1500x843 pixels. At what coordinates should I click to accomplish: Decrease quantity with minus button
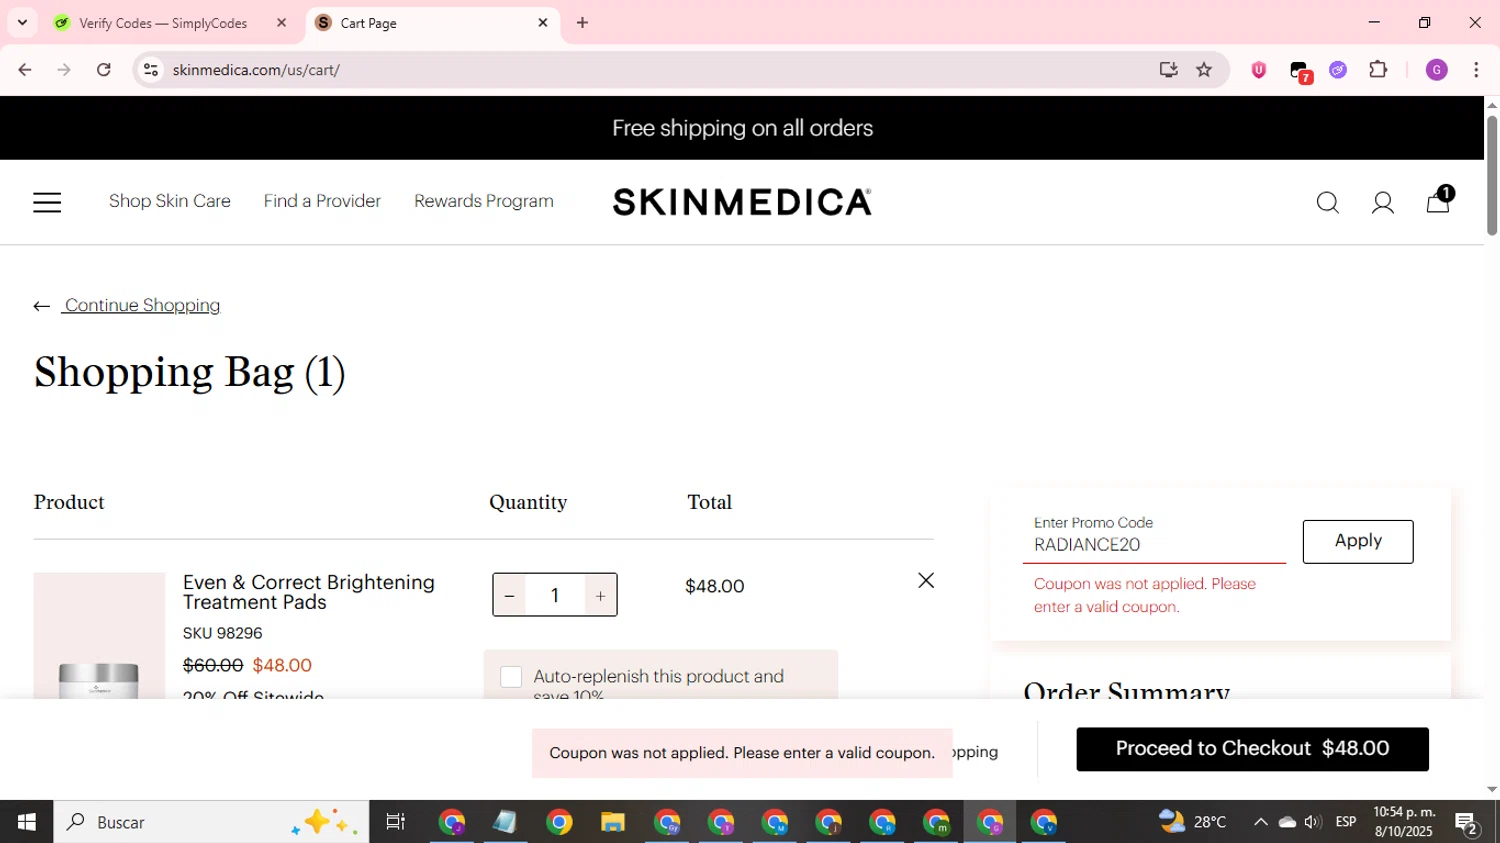point(509,596)
